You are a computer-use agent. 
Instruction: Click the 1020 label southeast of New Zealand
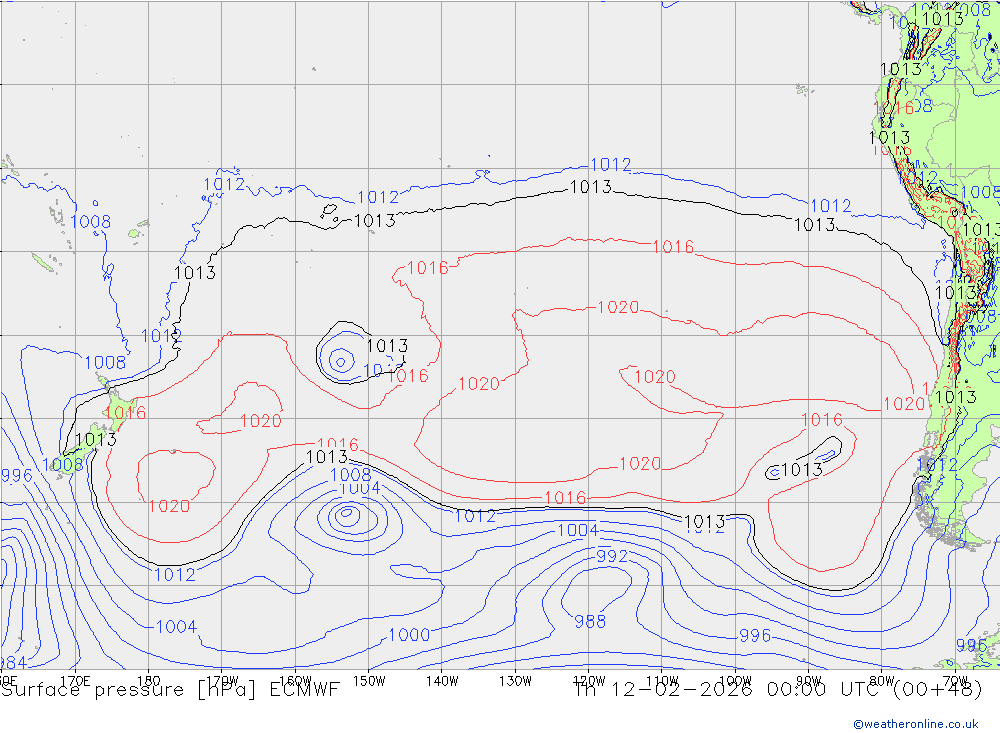[169, 506]
